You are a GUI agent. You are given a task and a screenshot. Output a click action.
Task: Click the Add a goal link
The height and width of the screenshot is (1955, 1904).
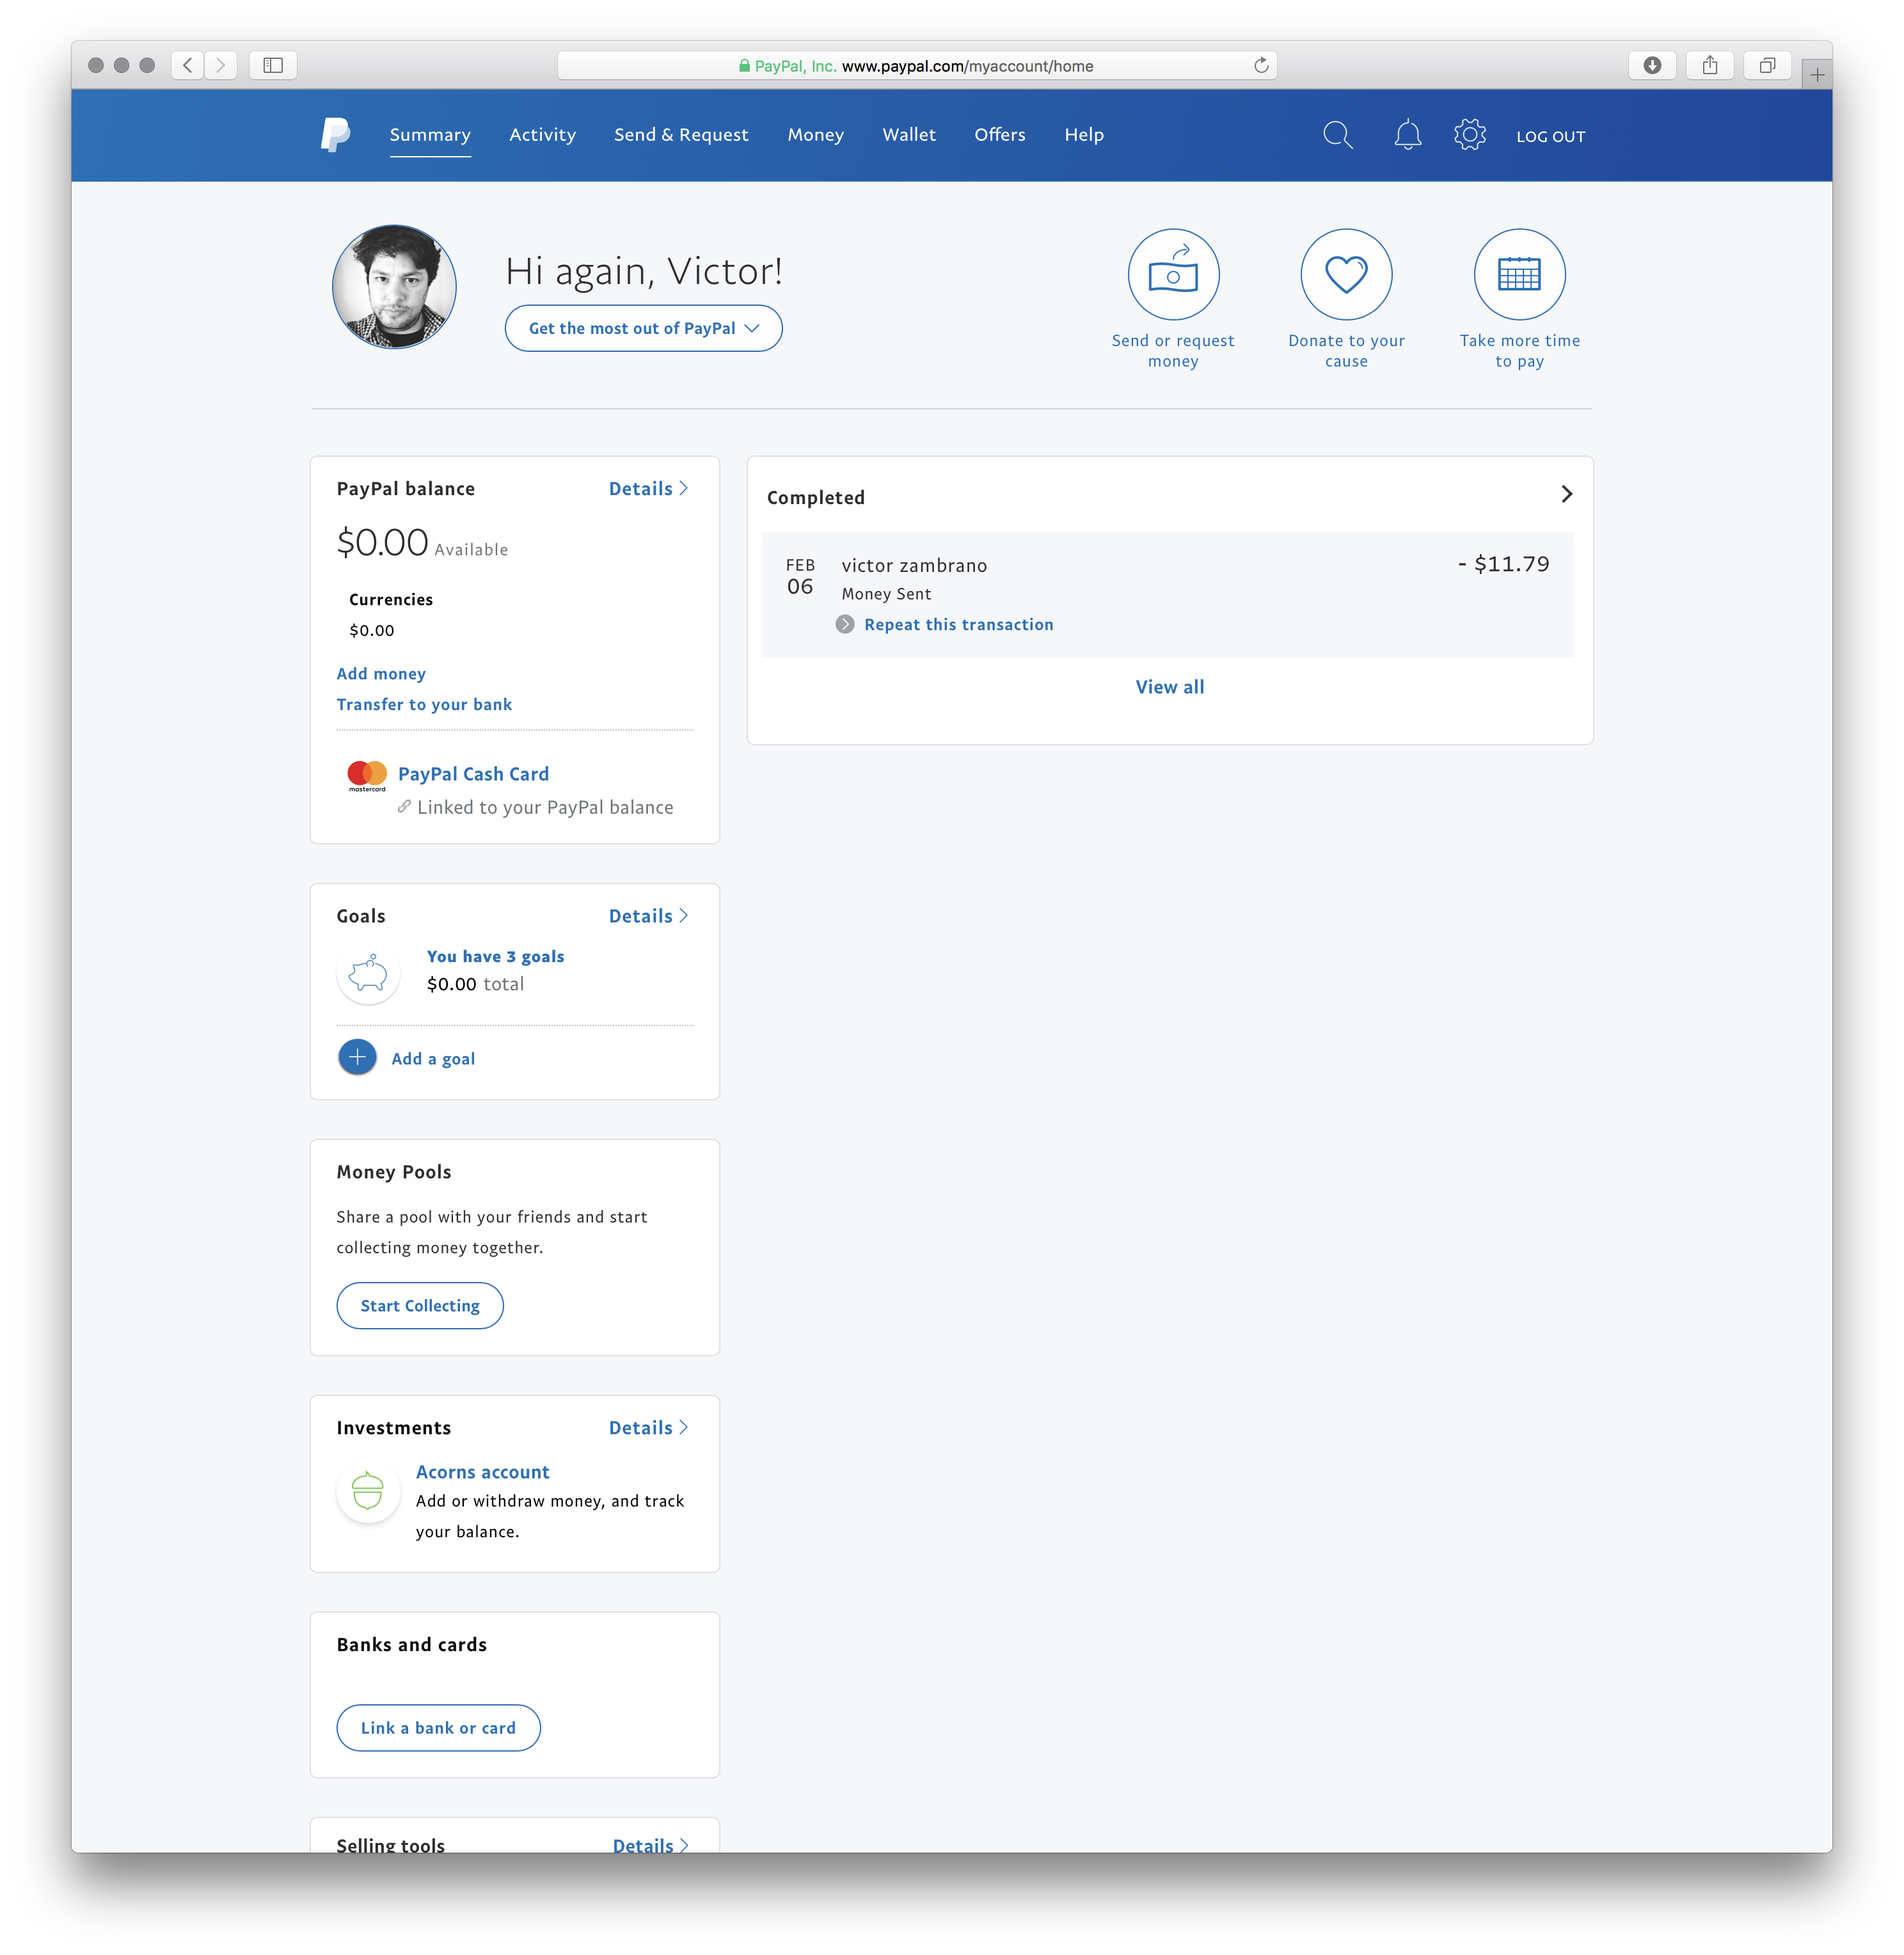[433, 1059]
